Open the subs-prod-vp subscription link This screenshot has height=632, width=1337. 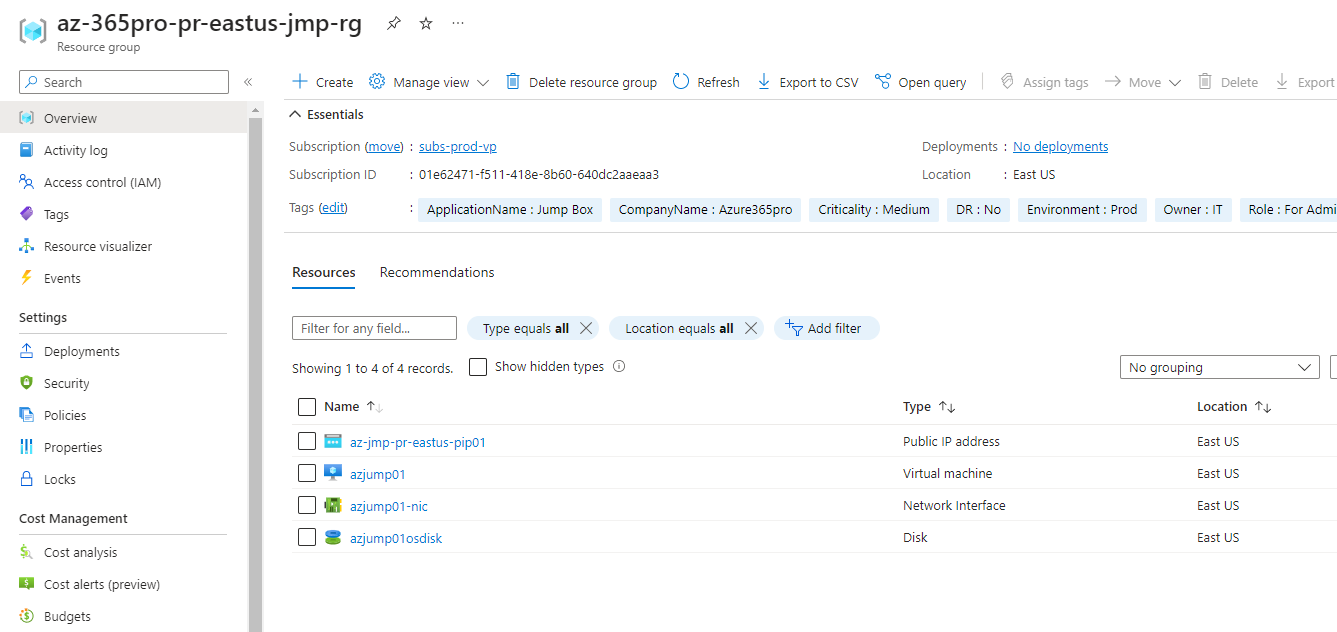coord(458,146)
